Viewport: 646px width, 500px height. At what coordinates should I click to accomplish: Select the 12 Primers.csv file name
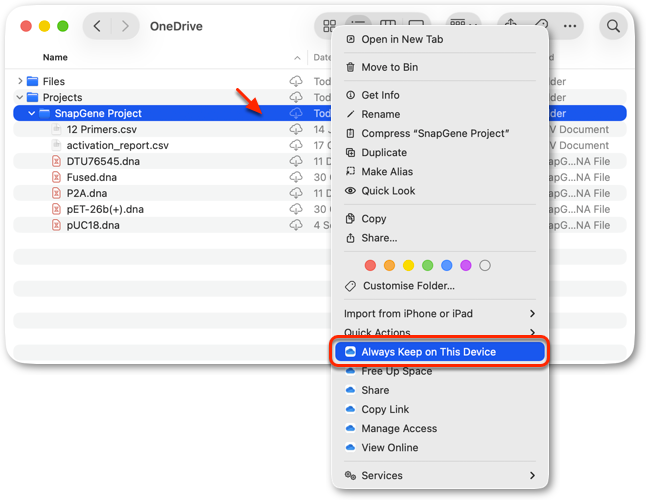(102, 129)
